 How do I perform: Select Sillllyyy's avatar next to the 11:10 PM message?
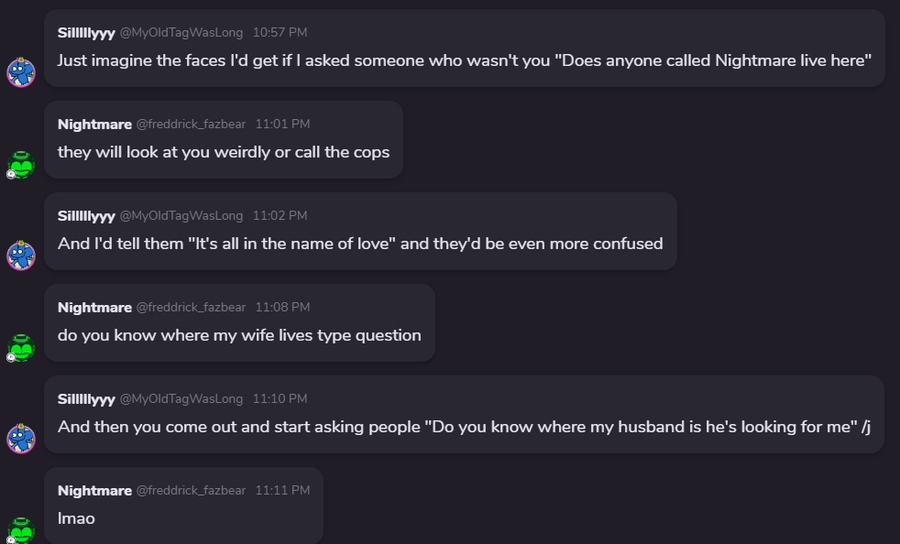pyautogui.click(x=21, y=438)
